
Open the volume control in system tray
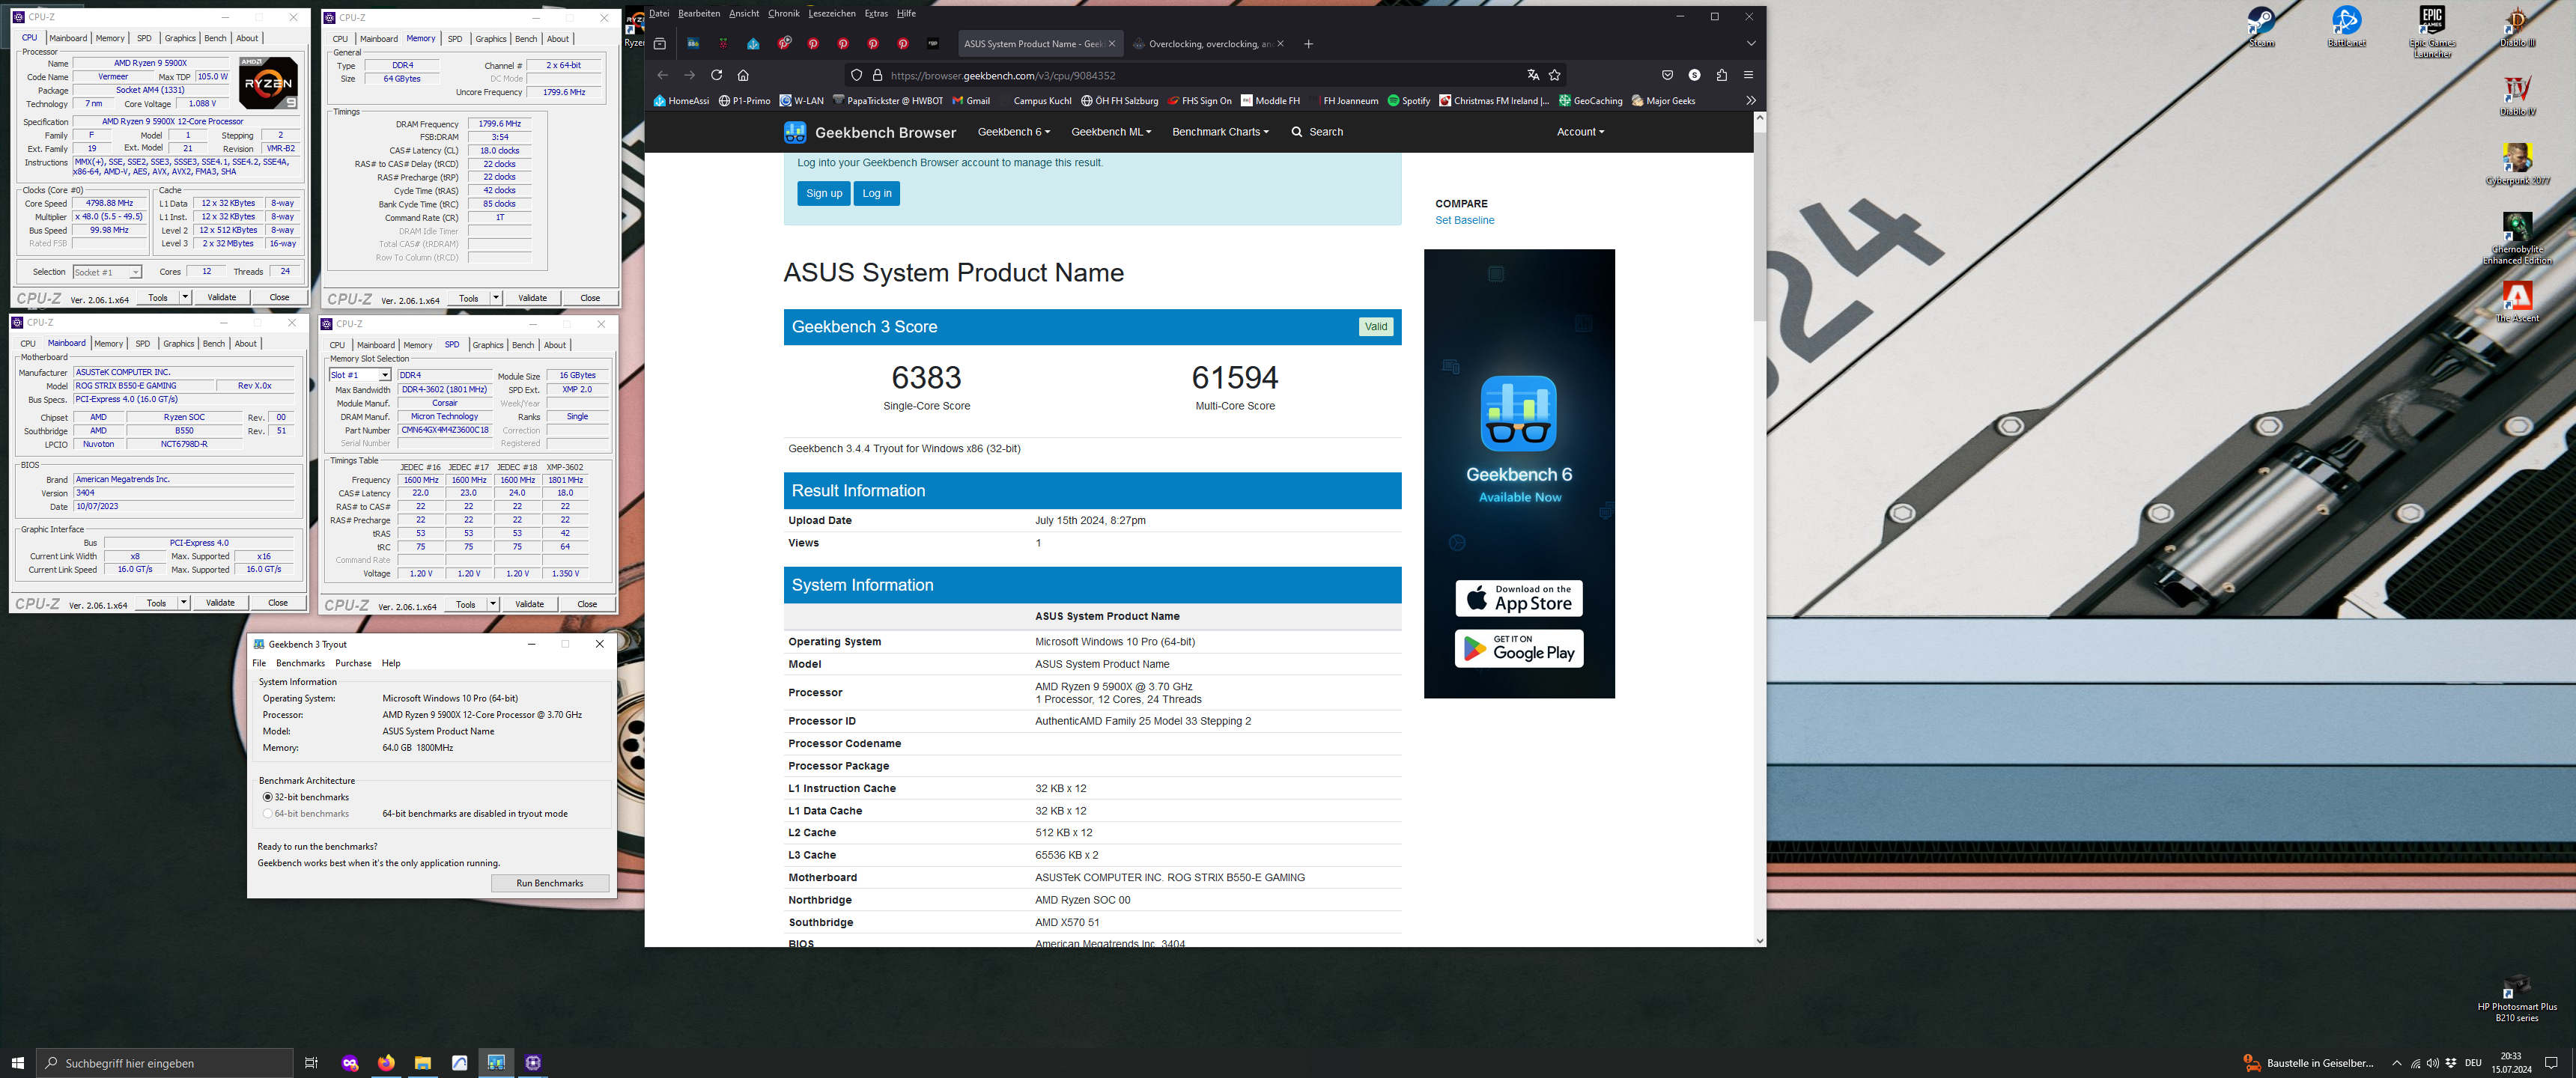[x=2433, y=1063]
